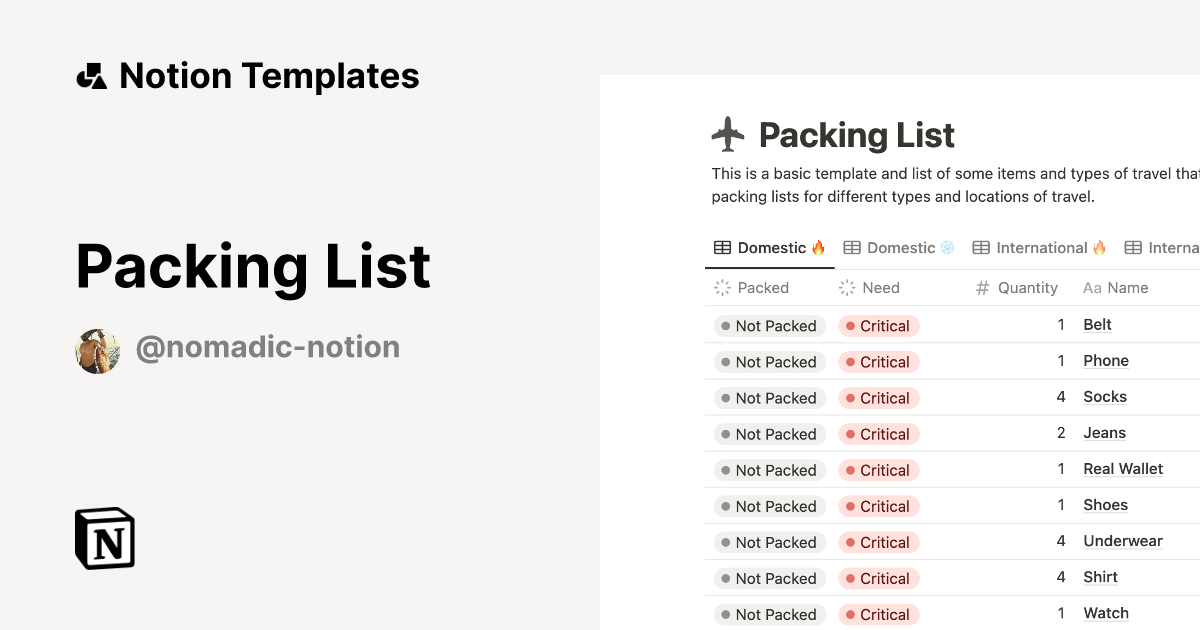Open the Domestic snowflake tab
The image size is (1200, 630).
point(899,248)
